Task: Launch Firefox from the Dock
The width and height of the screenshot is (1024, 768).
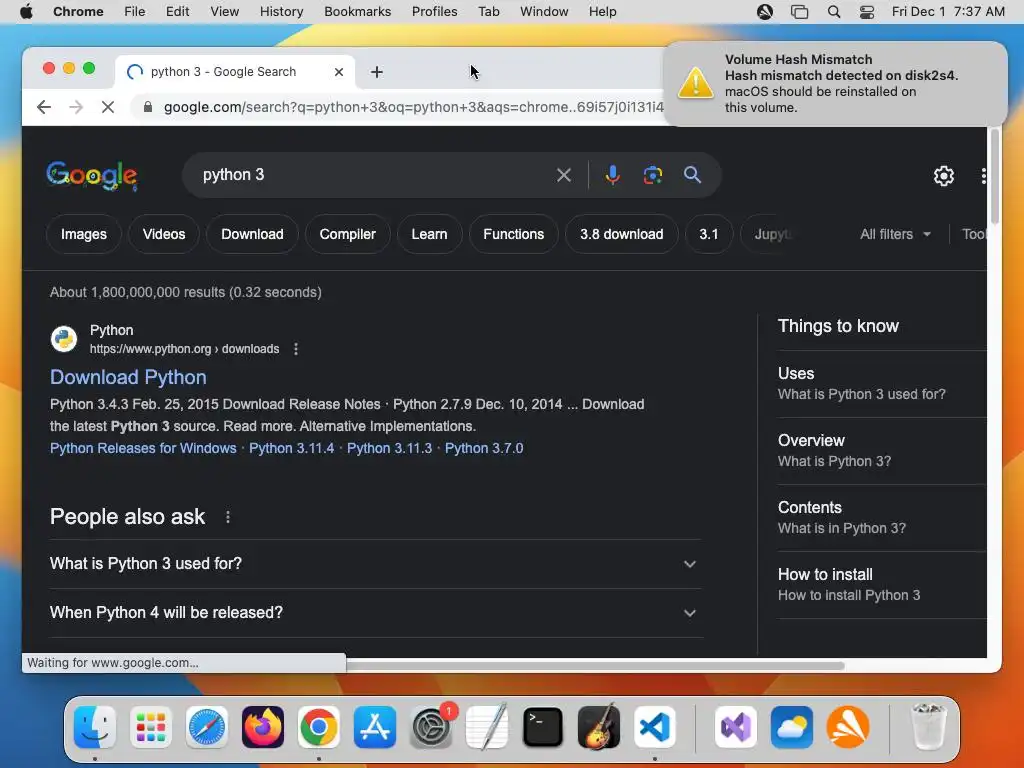Action: pos(263,727)
